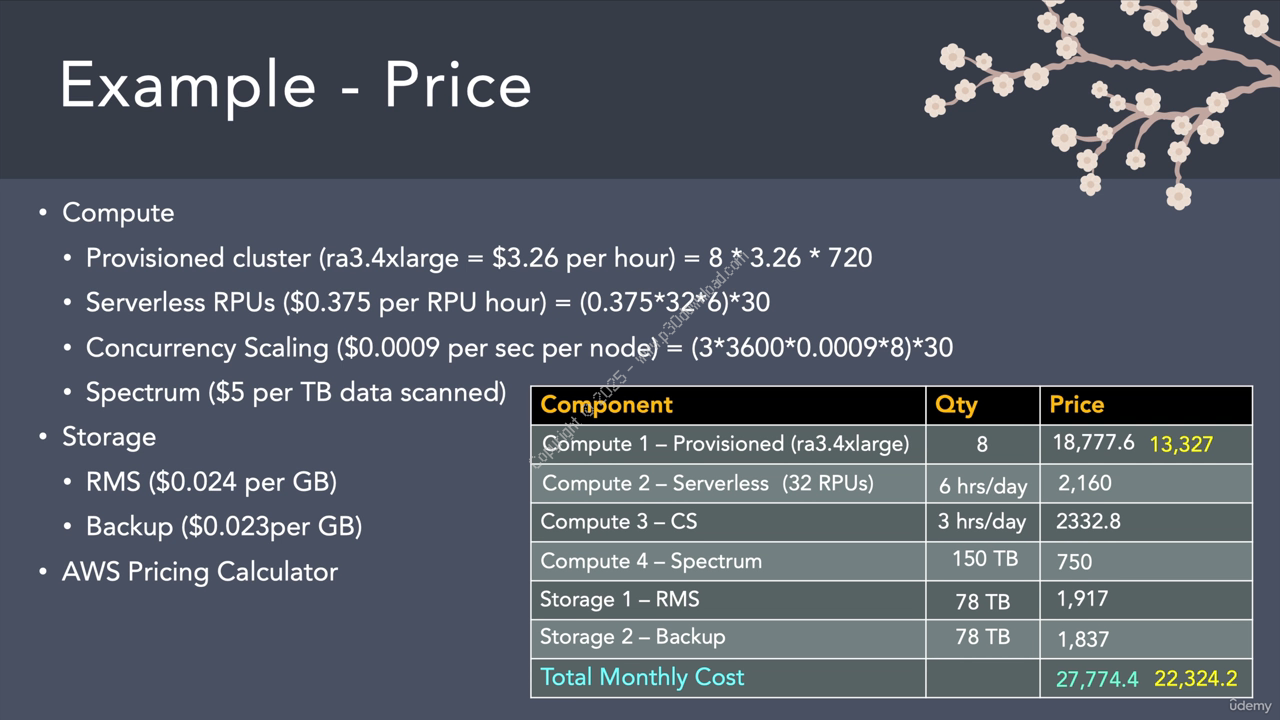Select the 150 TB Spectrum quantity cell
Viewport: 1280px width, 720px height.
tap(984, 559)
